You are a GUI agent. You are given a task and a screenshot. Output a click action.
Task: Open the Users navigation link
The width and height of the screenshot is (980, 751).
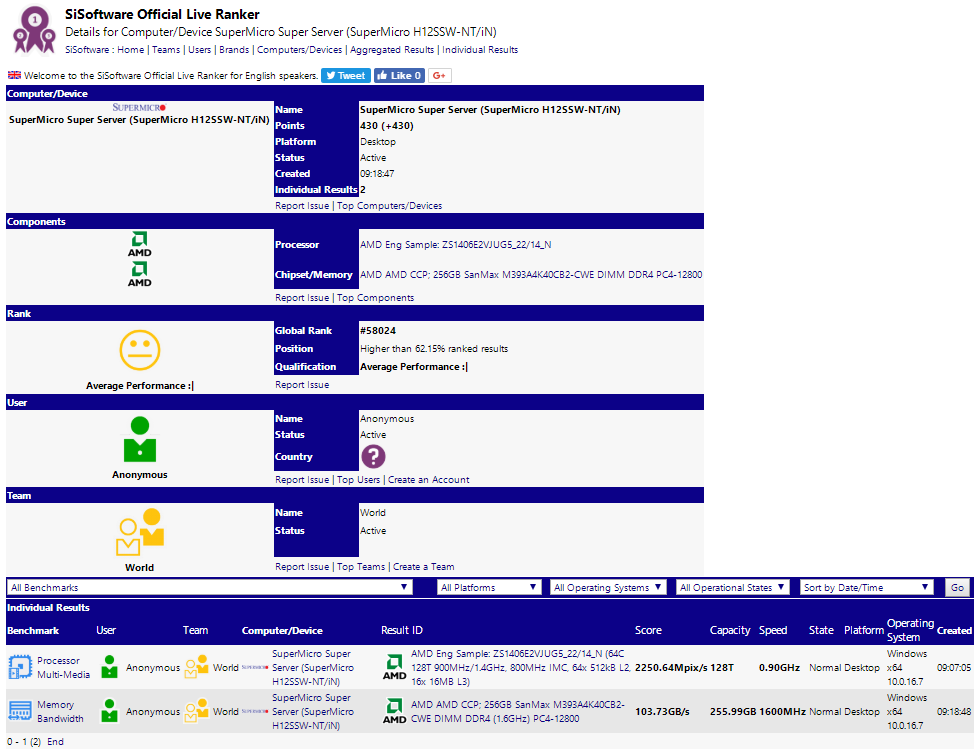point(199,50)
